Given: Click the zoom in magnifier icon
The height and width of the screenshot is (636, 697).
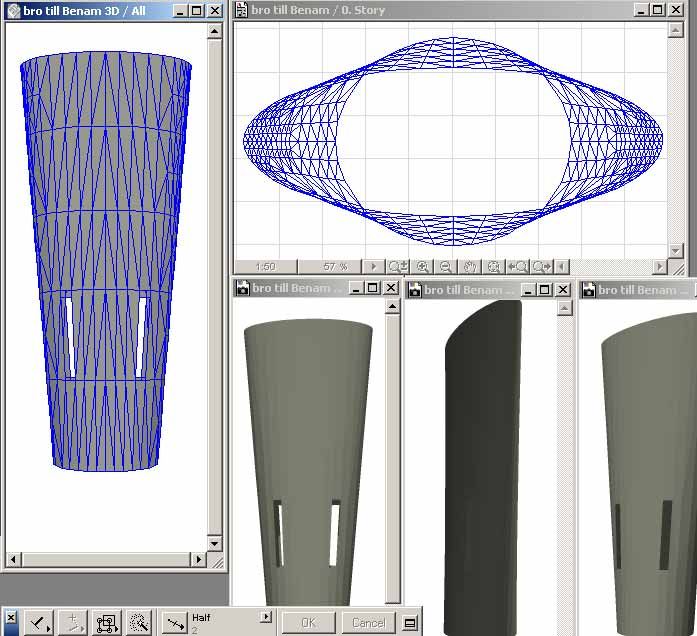Looking at the screenshot, I should pyautogui.click(x=422, y=267).
